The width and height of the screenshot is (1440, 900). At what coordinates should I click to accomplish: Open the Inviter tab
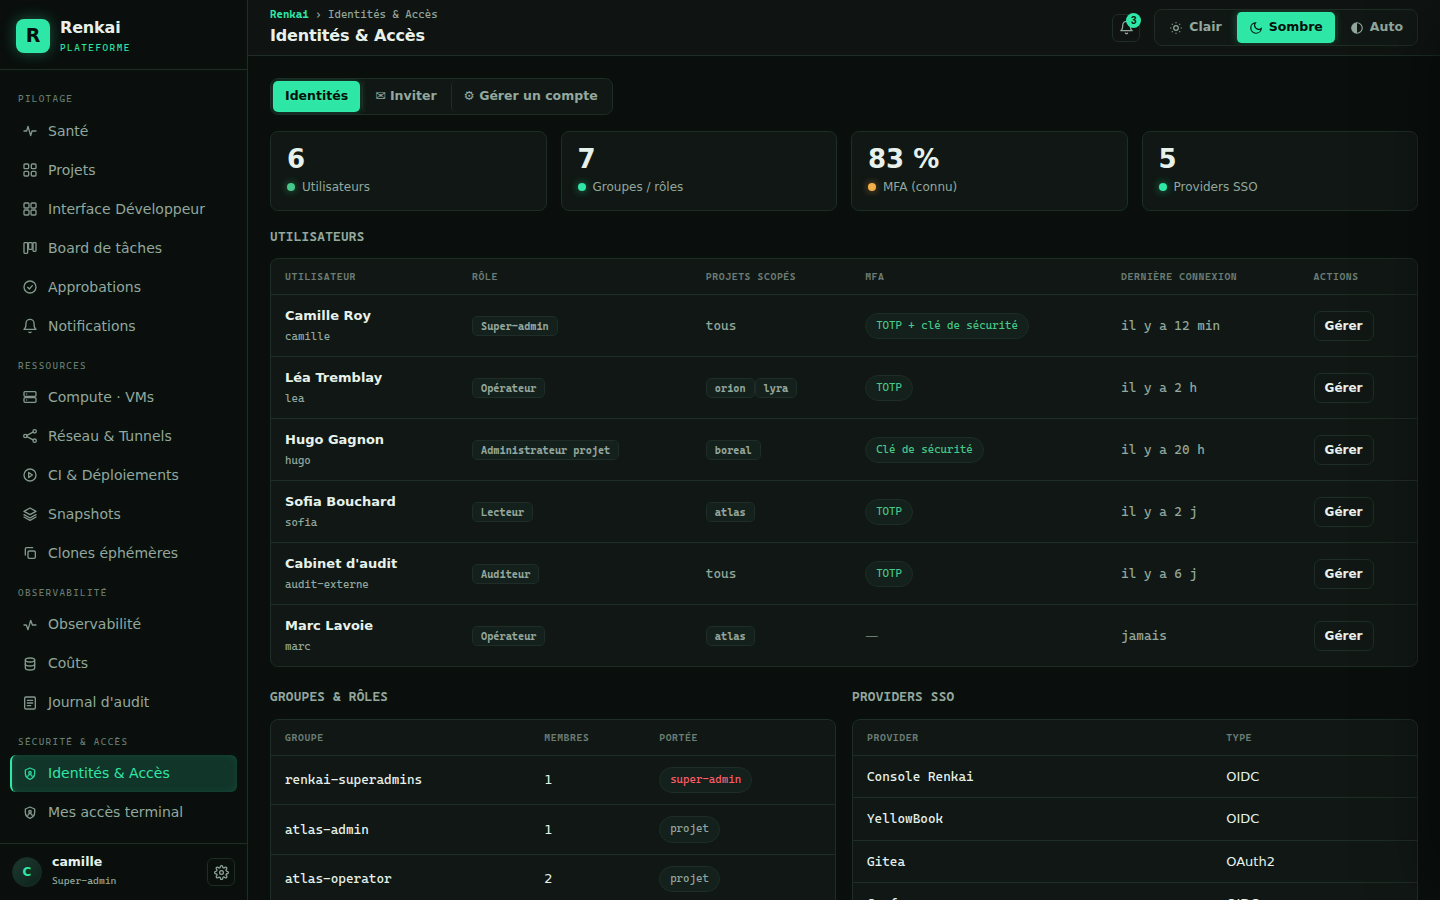[x=406, y=96]
